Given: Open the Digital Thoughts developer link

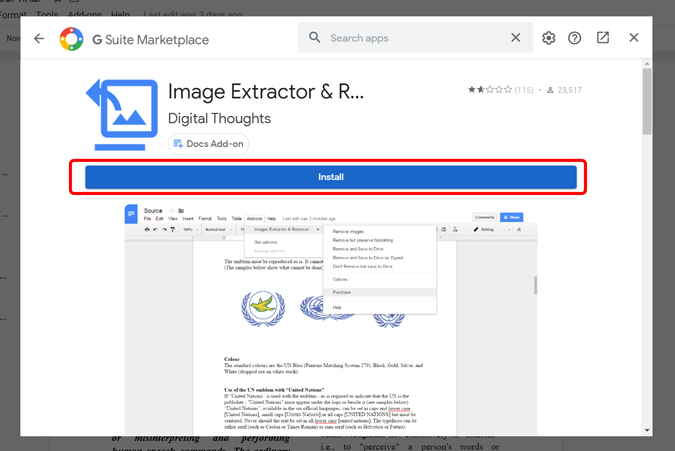Looking at the screenshot, I should (x=219, y=118).
